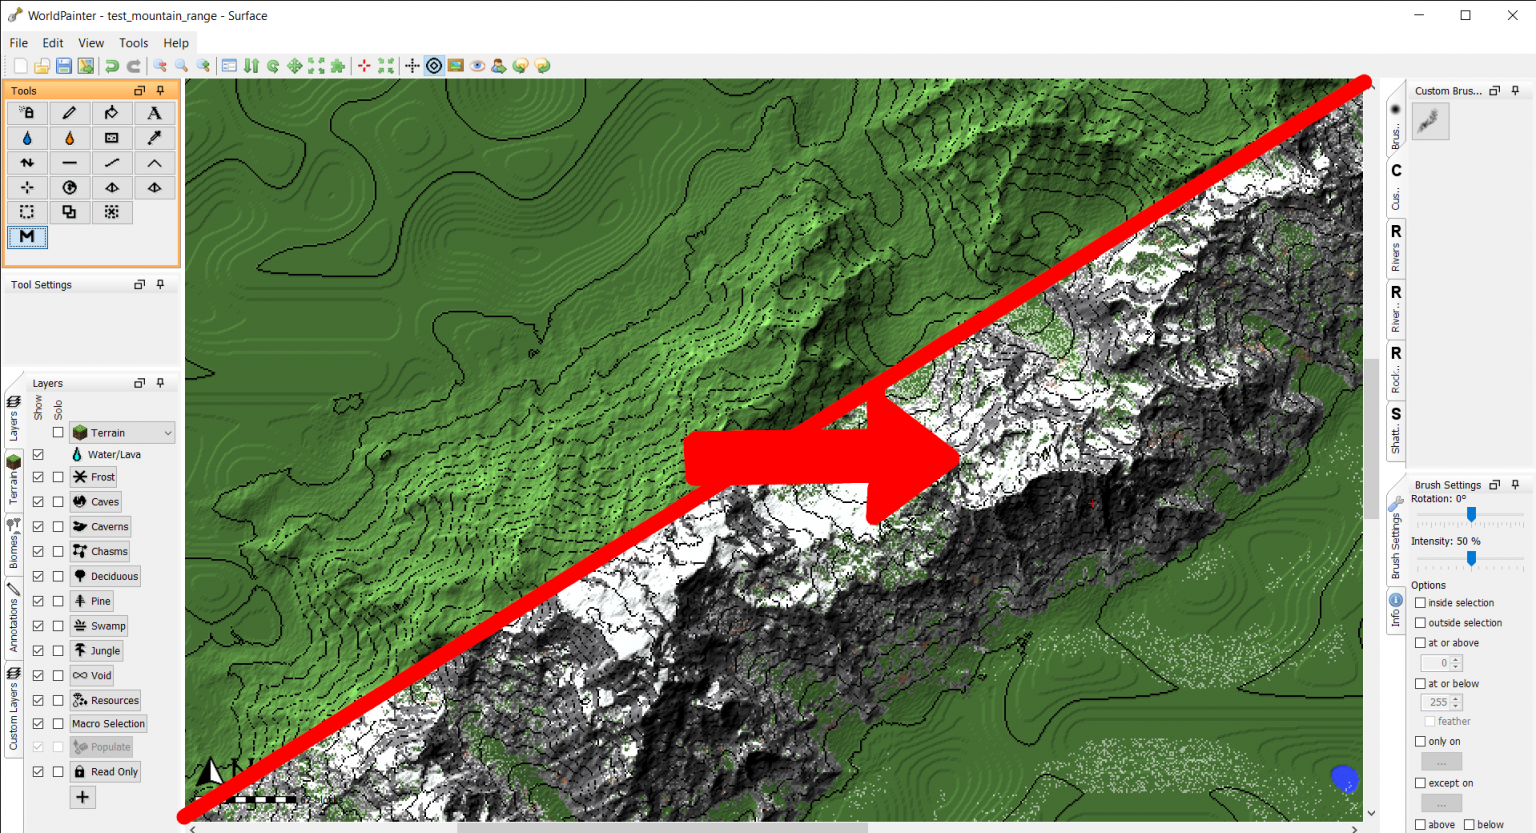Activate the Macro tool marked M
The image size is (1536, 833).
pyautogui.click(x=27, y=237)
